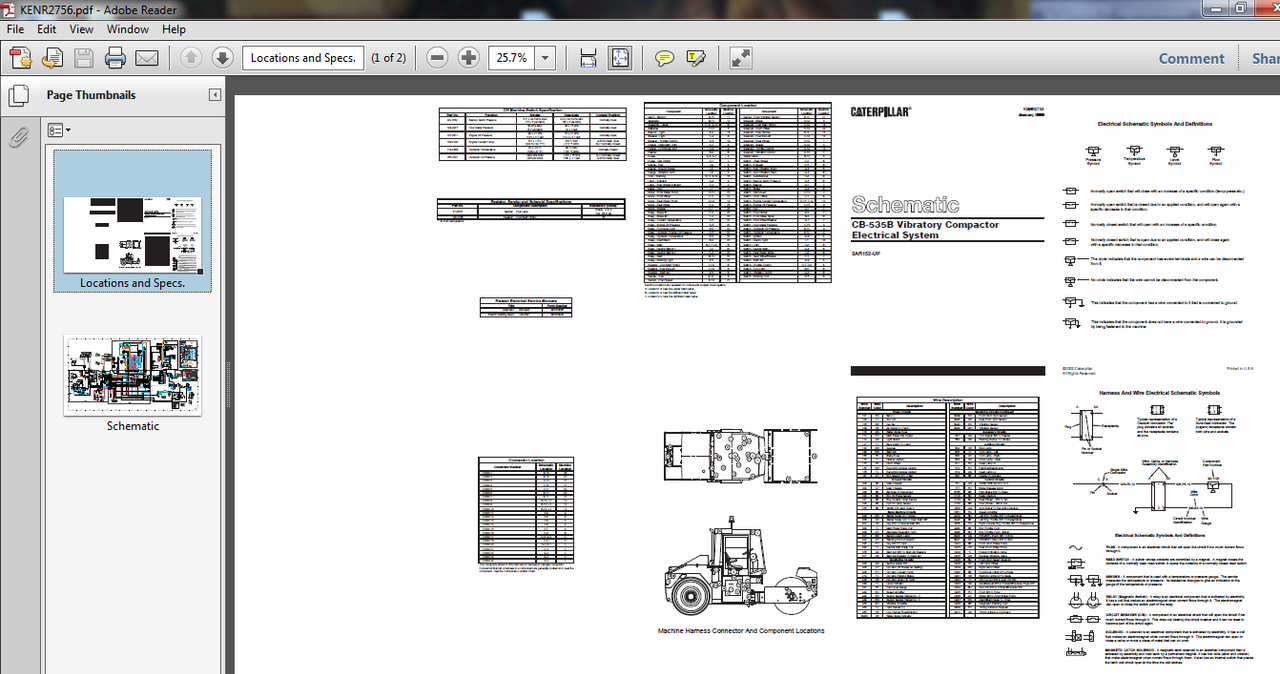Click the compactor top-view drawing

pyautogui.click(x=740, y=455)
